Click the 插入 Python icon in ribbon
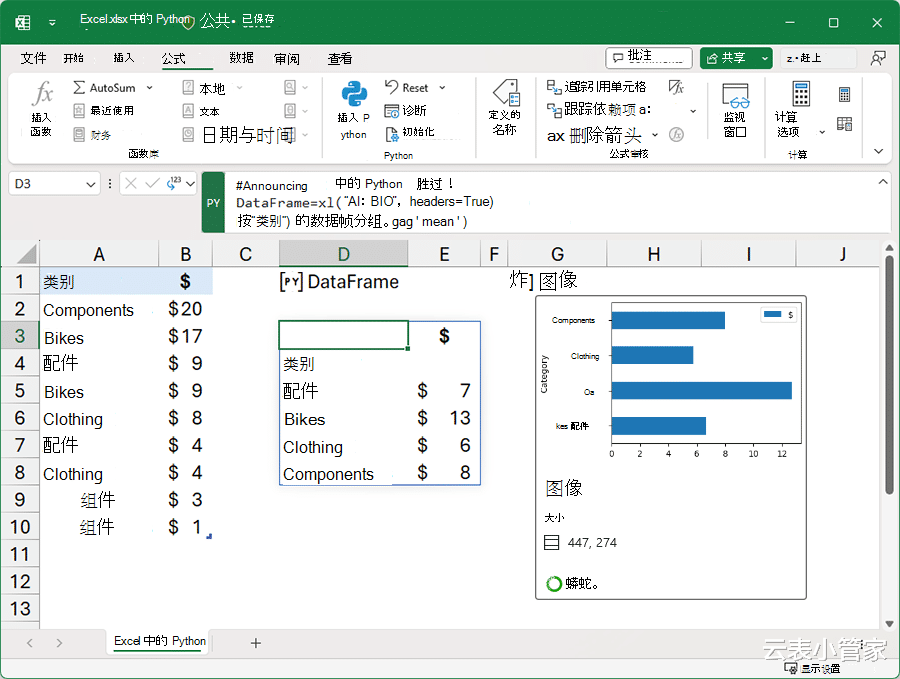 (x=353, y=96)
